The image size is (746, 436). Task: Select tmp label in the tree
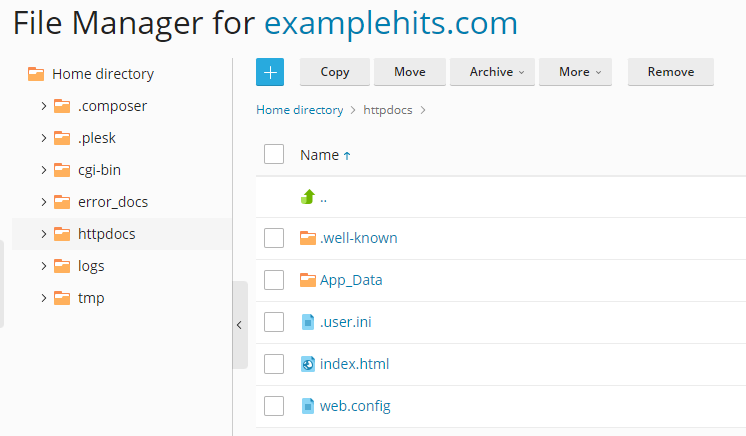pyautogui.click(x=91, y=298)
